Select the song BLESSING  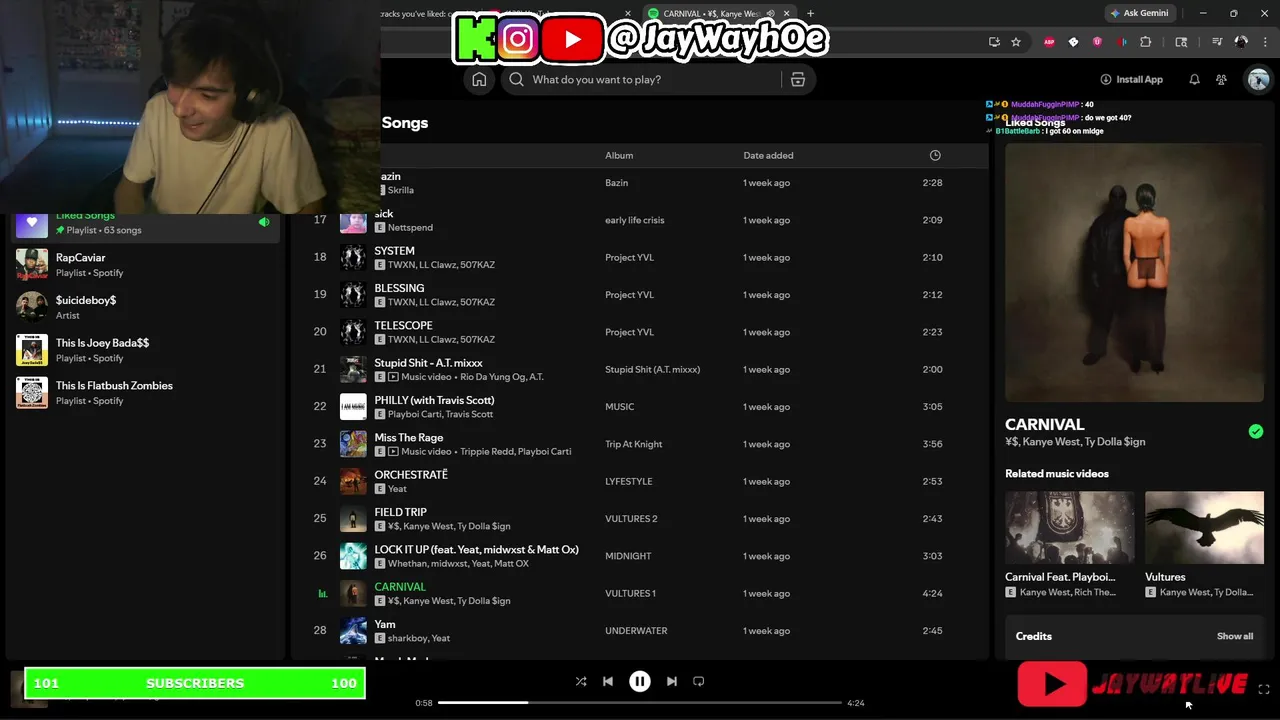(x=399, y=288)
